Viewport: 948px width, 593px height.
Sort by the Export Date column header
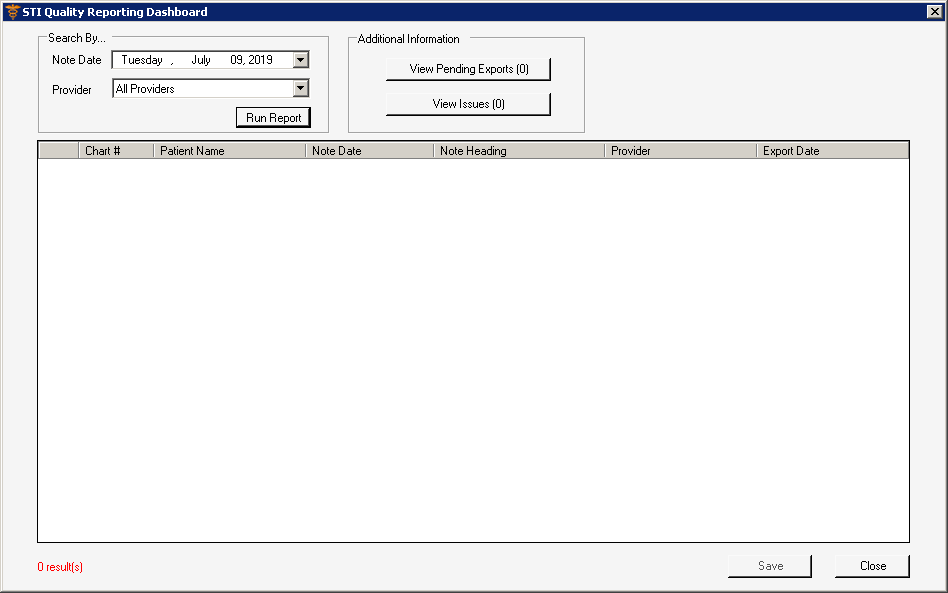point(832,151)
